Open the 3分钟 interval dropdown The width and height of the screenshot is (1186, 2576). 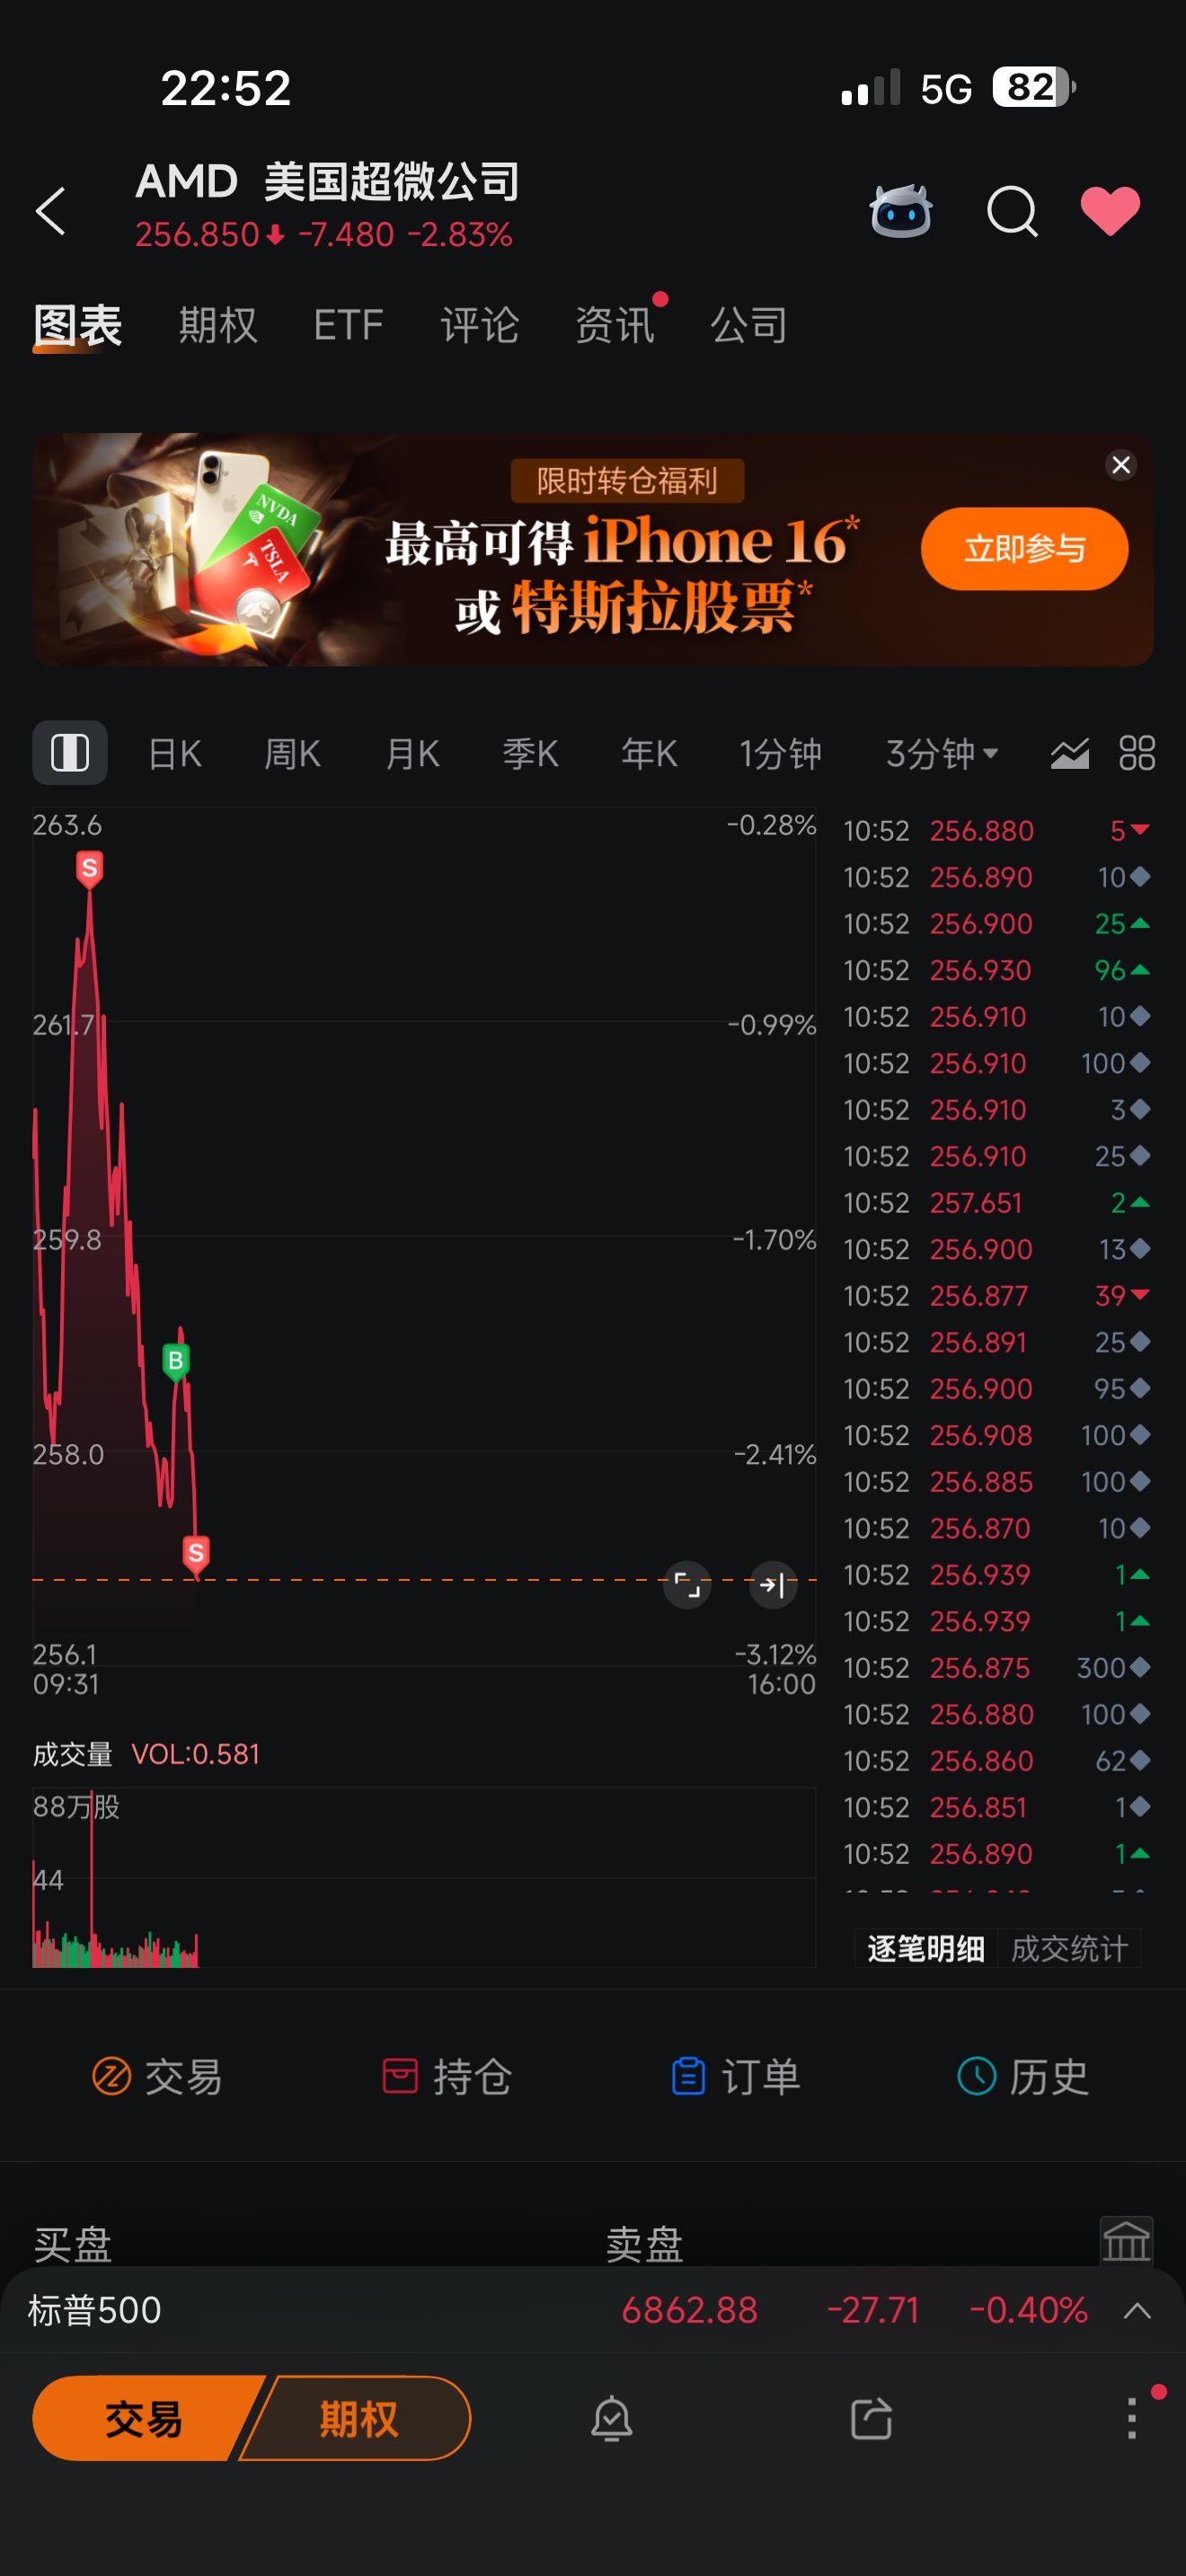point(941,753)
